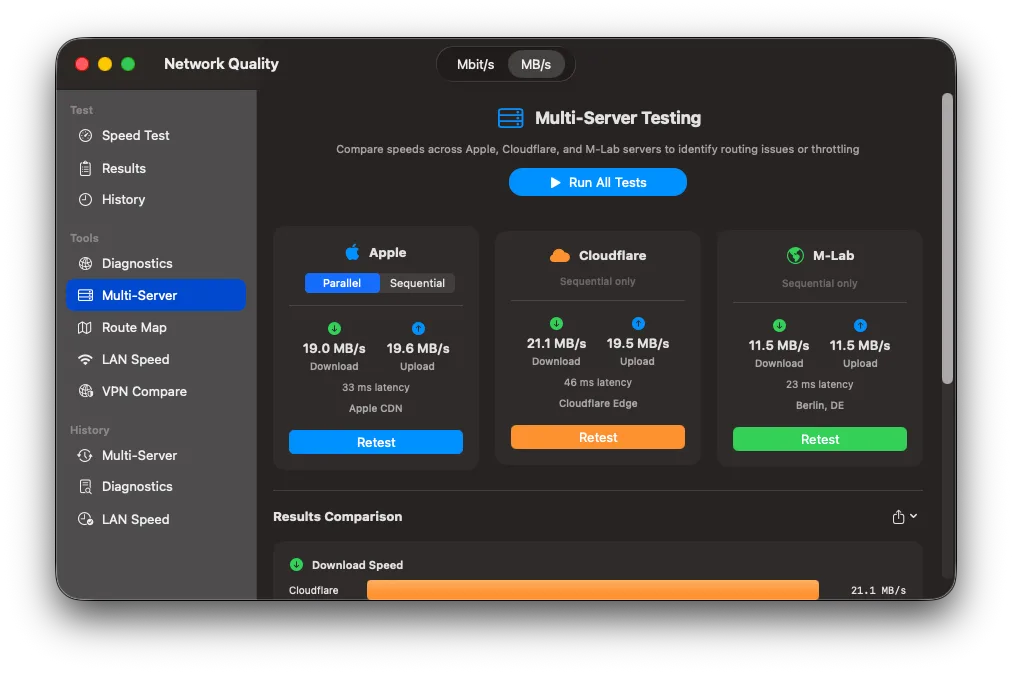1012x674 pixels.
Task: Click Cloudflare card's green download arrow icon
Action: [x=556, y=323]
